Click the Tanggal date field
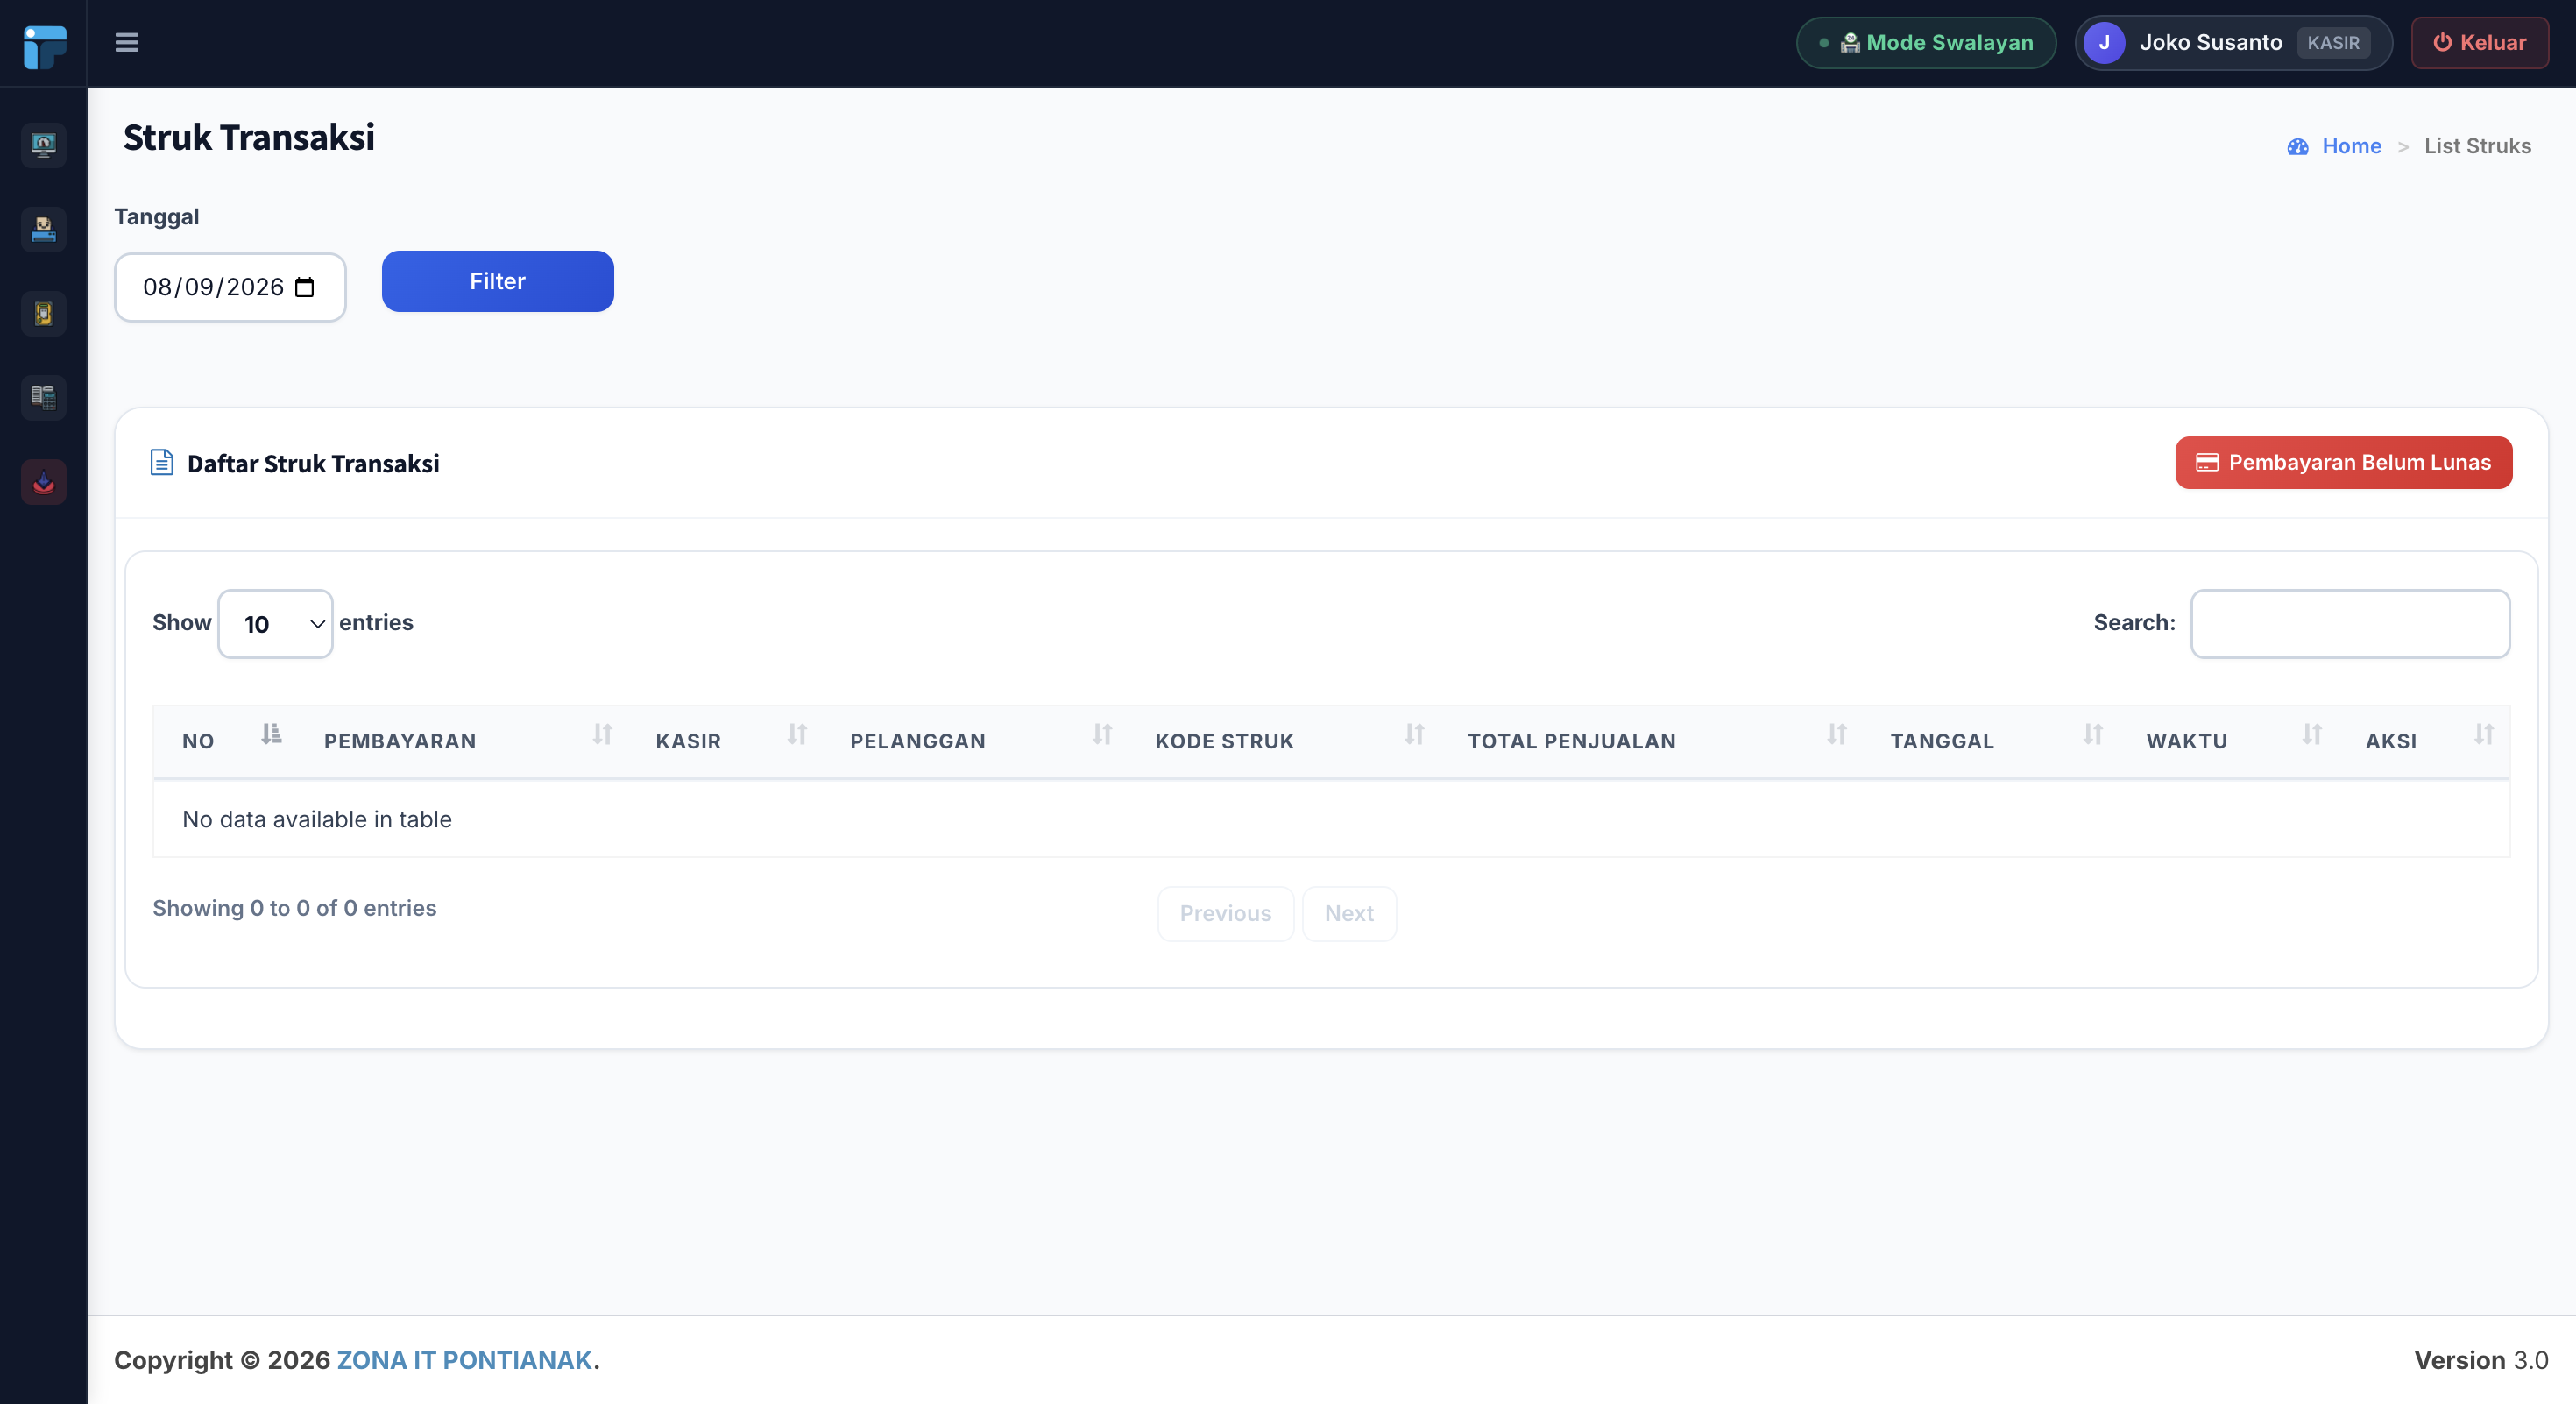 (230, 287)
